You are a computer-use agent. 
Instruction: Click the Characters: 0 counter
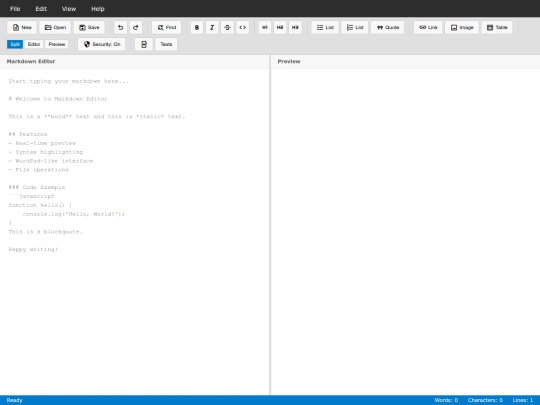[485, 400]
